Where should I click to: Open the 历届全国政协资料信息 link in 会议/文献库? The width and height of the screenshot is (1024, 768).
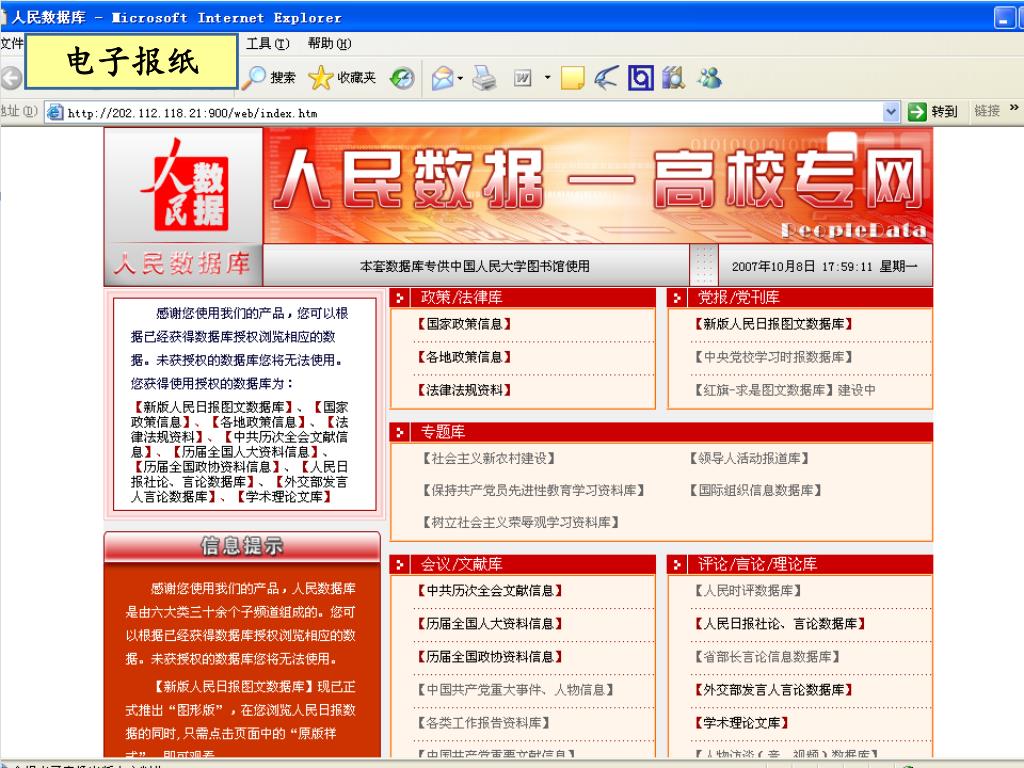click(x=490, y=657)
